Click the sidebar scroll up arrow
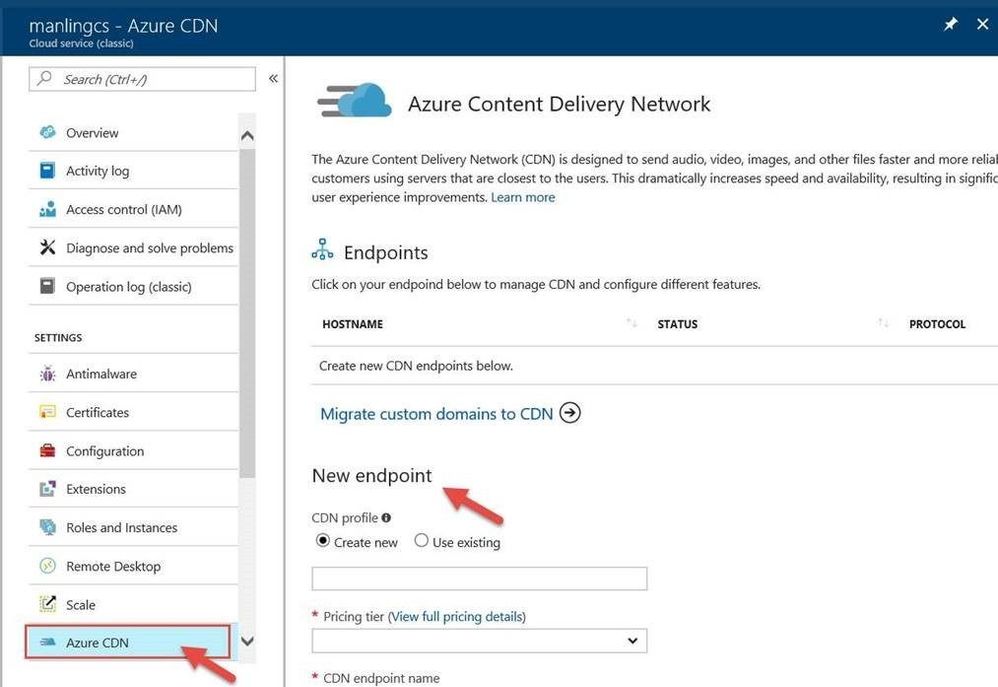 tap(248, 135)
